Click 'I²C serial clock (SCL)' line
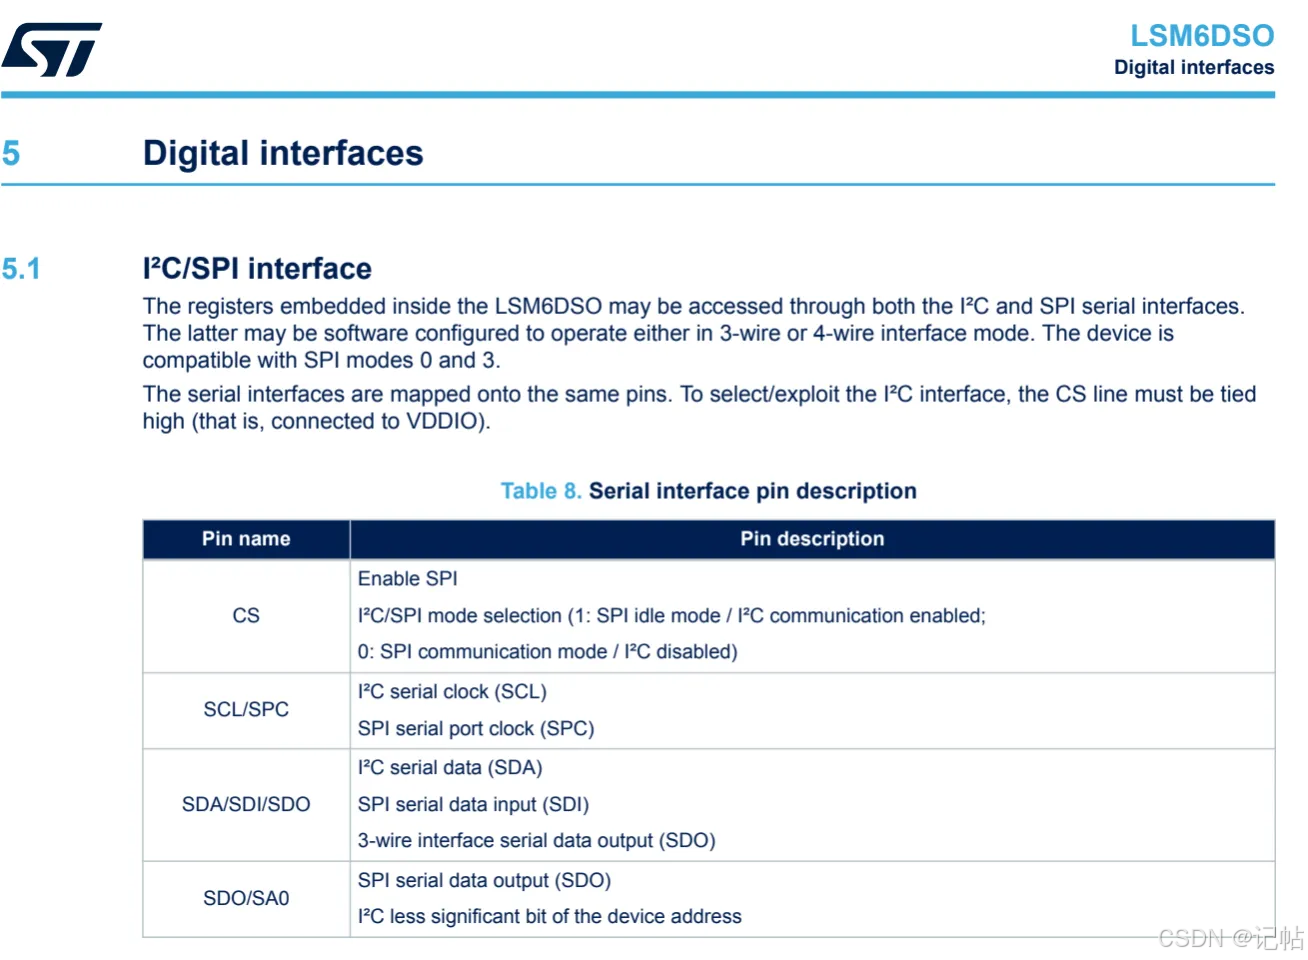The height and width of the screenshot is (960, 1308). [x=452, y=692]
